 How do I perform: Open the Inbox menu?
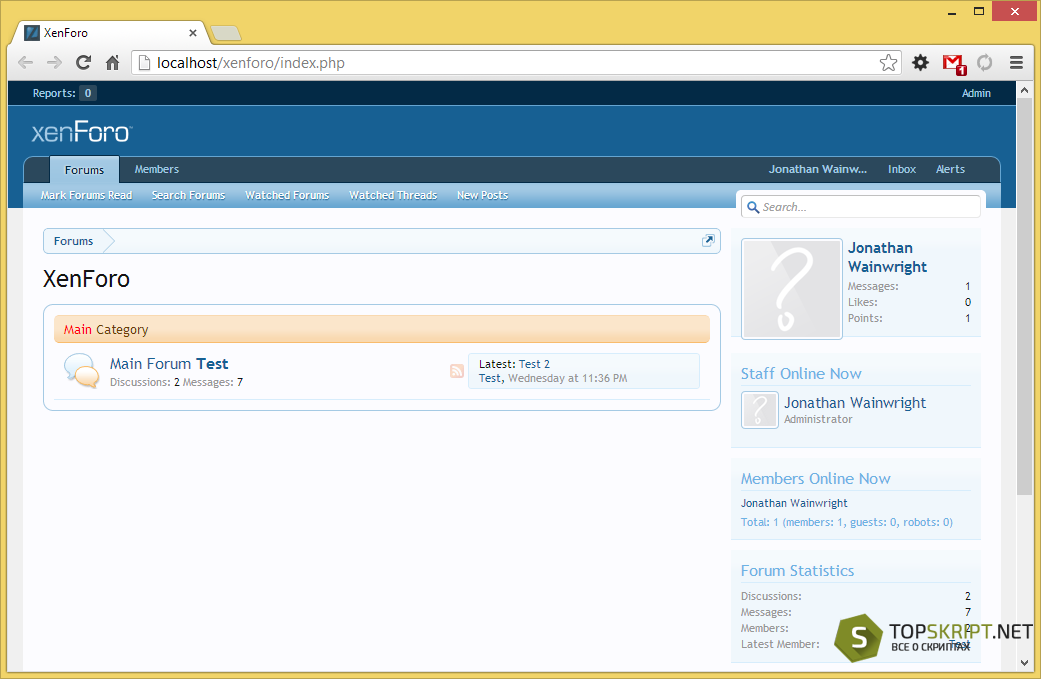point(902,169)
